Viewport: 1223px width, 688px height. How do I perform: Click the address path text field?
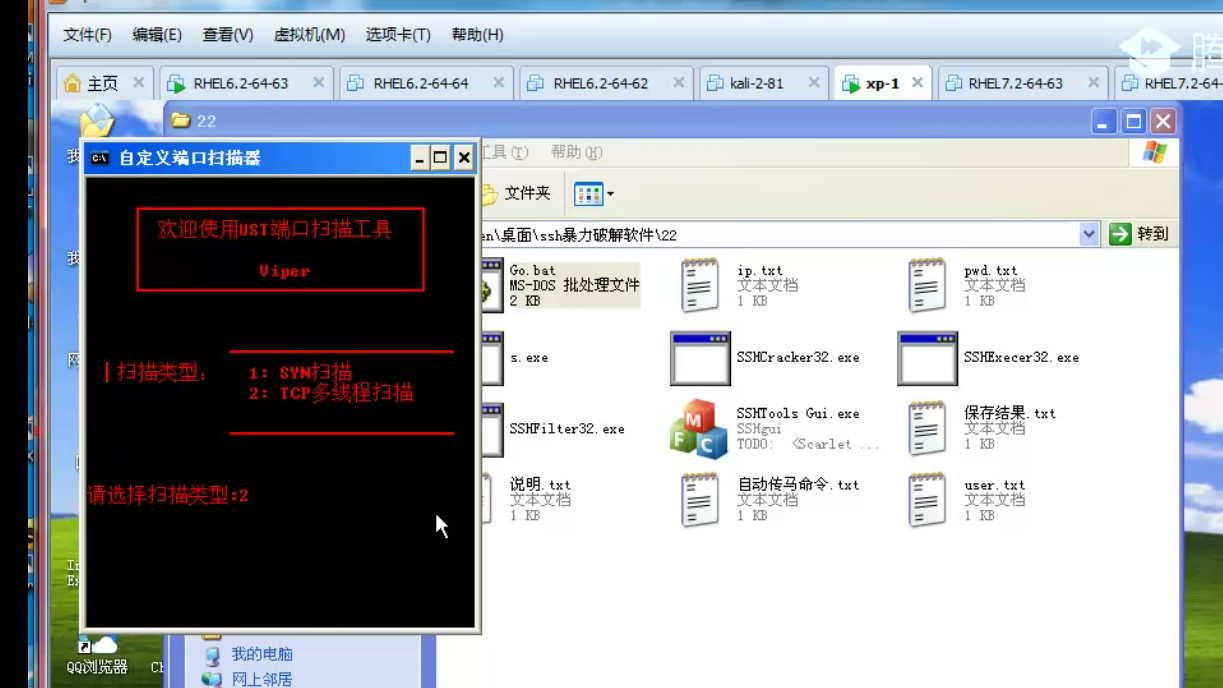780,235
